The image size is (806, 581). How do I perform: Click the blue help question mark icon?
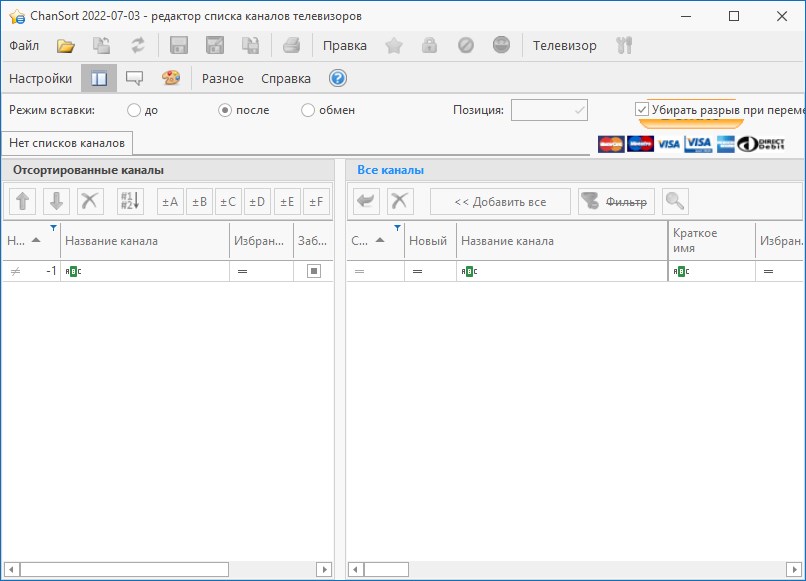click(x=337, y=78)
